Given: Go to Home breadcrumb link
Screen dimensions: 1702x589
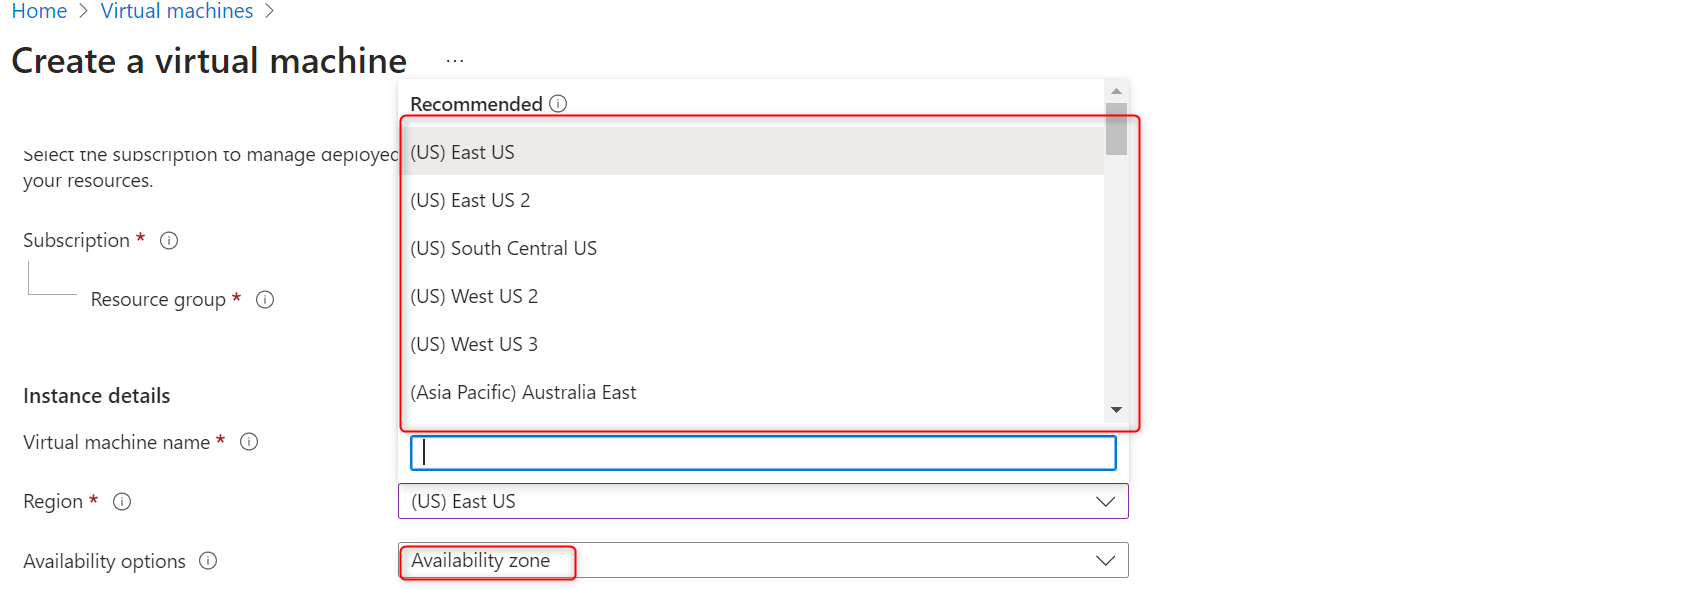Looking at the screenshot, I should pyautogui.click(x=39, y=12).
